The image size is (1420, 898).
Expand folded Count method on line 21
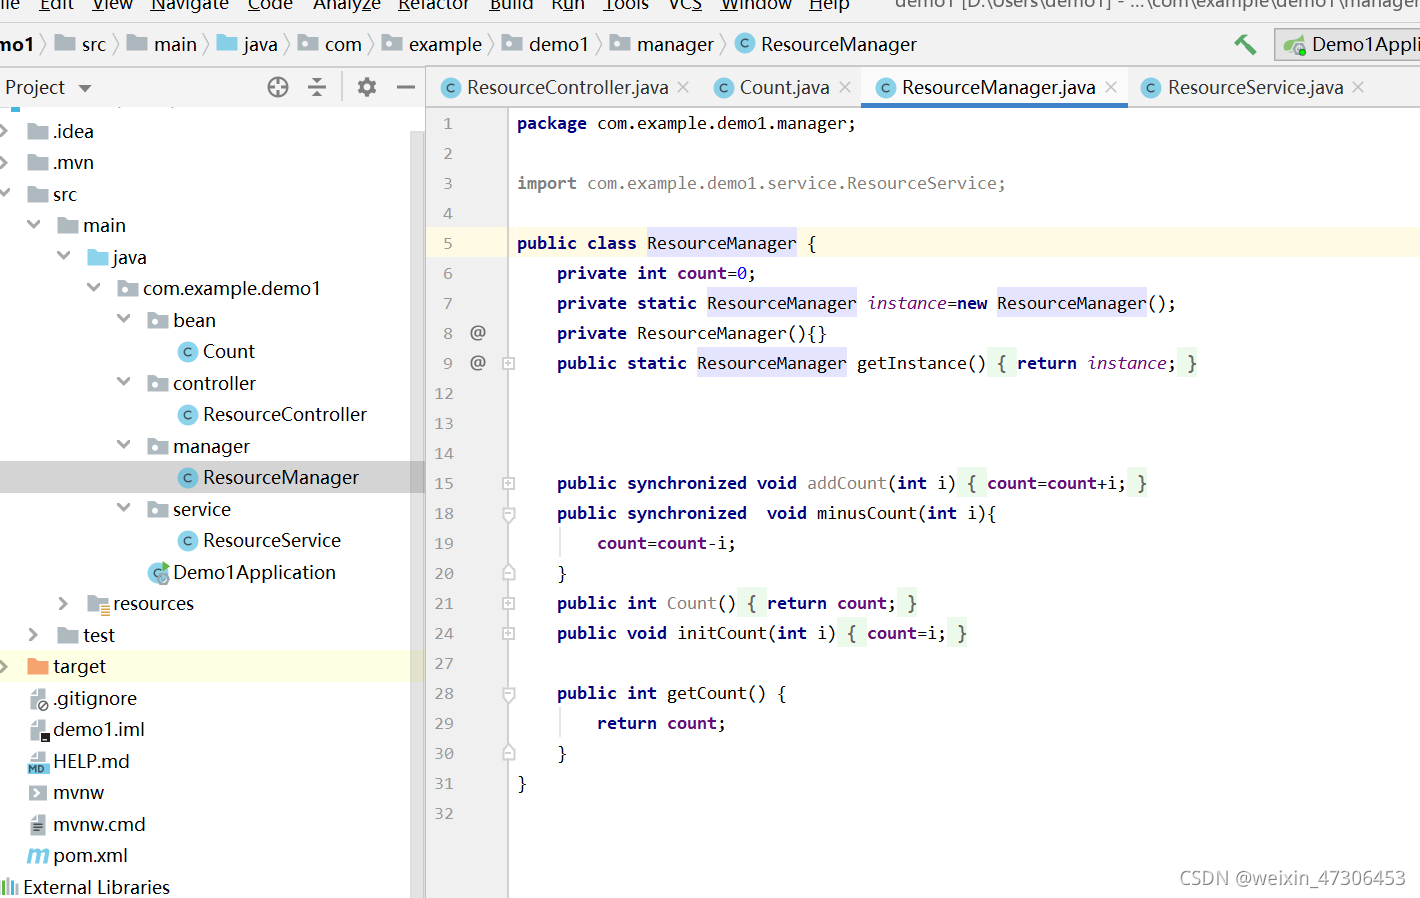[x=508, y=603]
